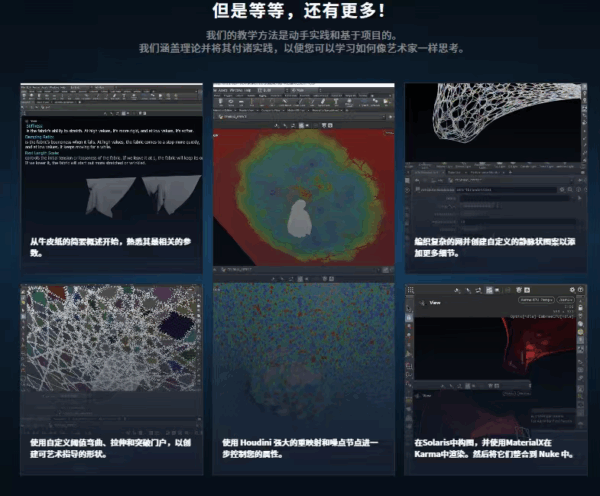Open the colored fracture web thumbnail

(x=111, y=380)
